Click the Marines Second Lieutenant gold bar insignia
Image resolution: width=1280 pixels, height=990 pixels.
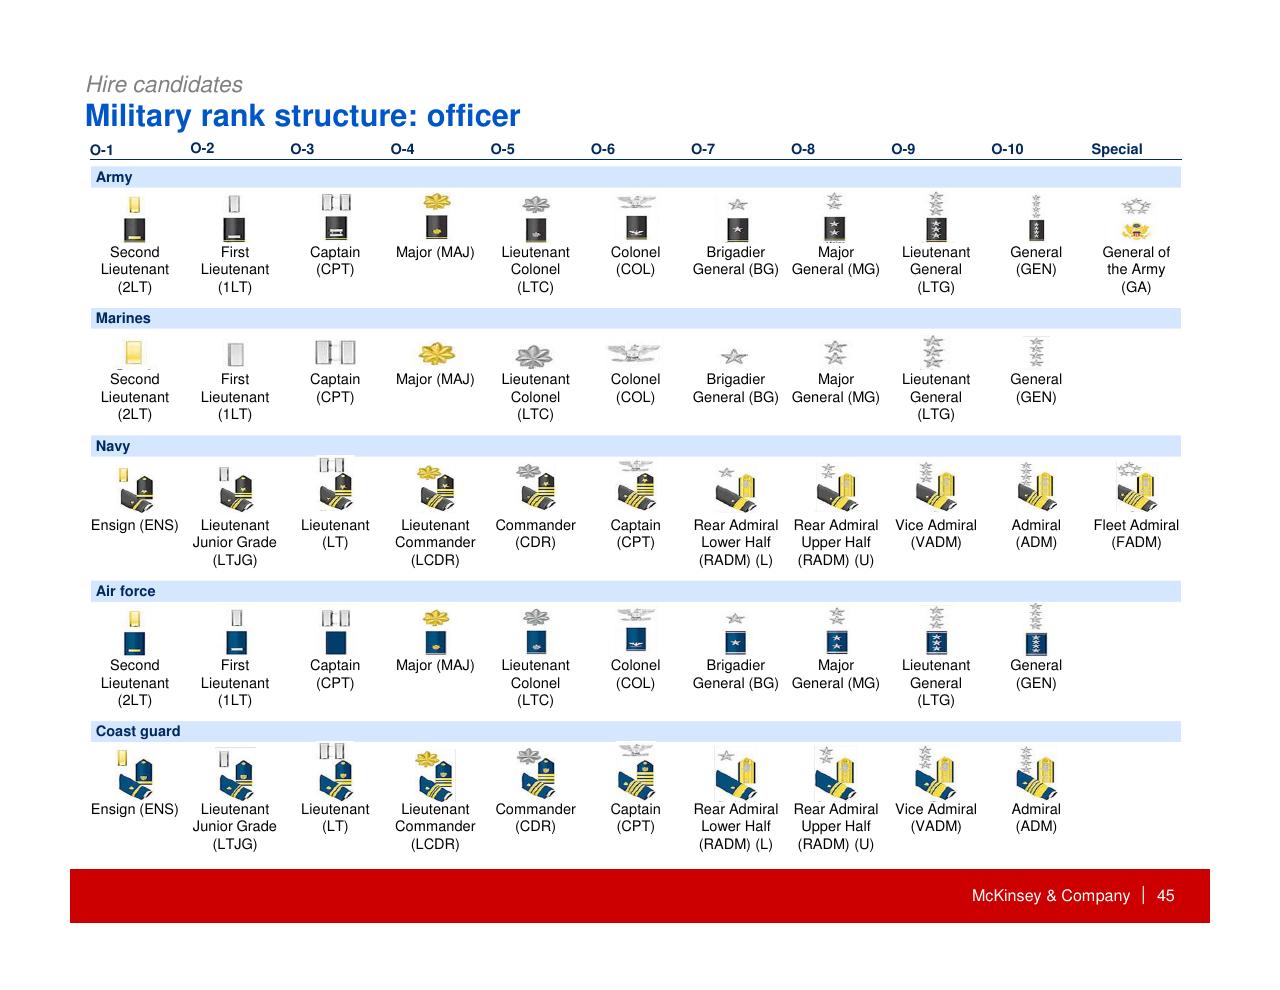coord(134,353)
